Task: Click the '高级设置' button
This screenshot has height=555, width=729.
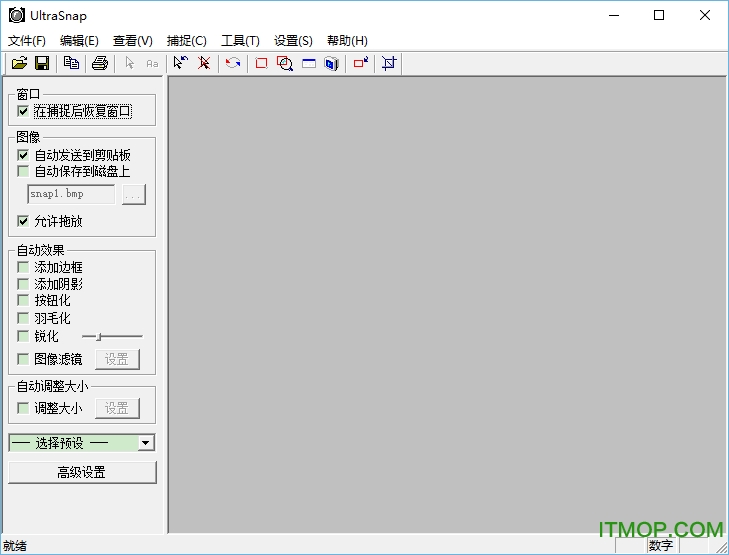Action: click(x=82, y=472)
